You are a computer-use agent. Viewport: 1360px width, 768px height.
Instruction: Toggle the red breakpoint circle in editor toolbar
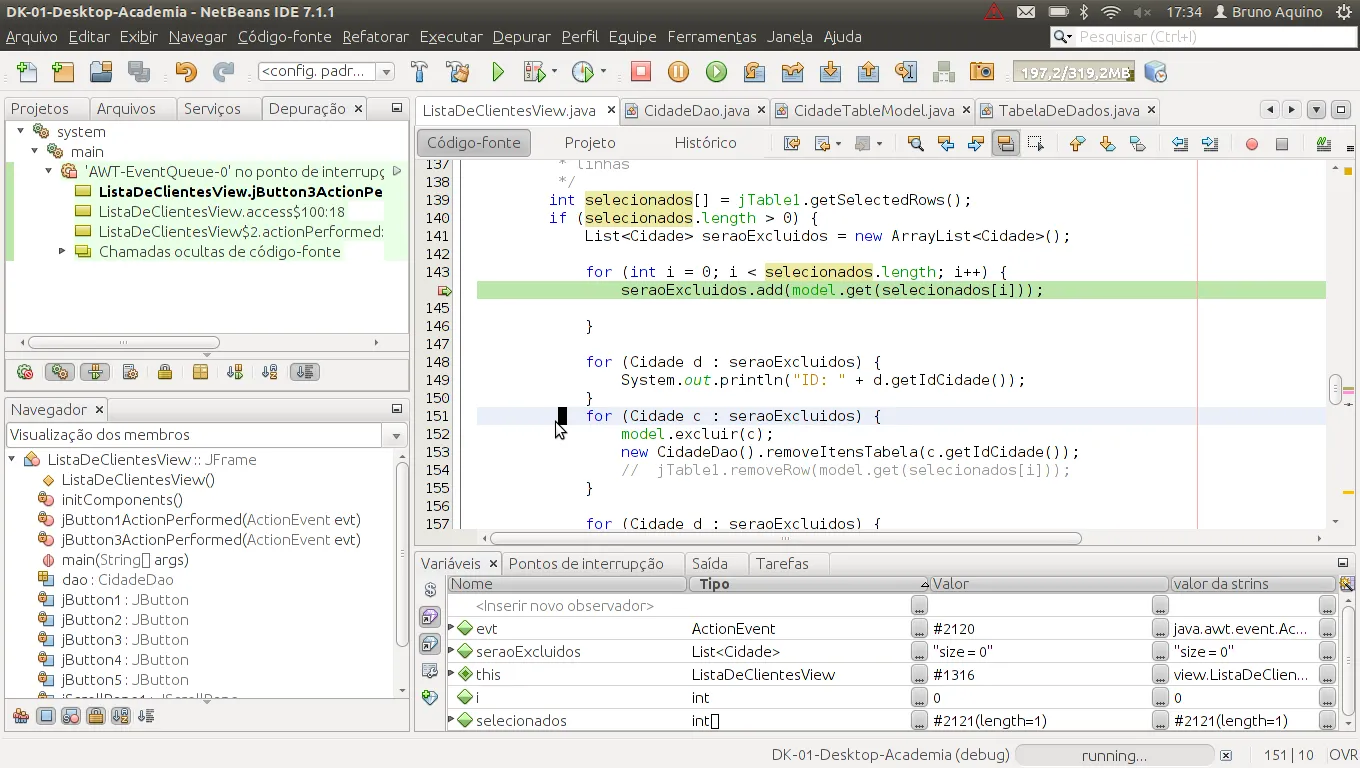tap(1251, 144)
